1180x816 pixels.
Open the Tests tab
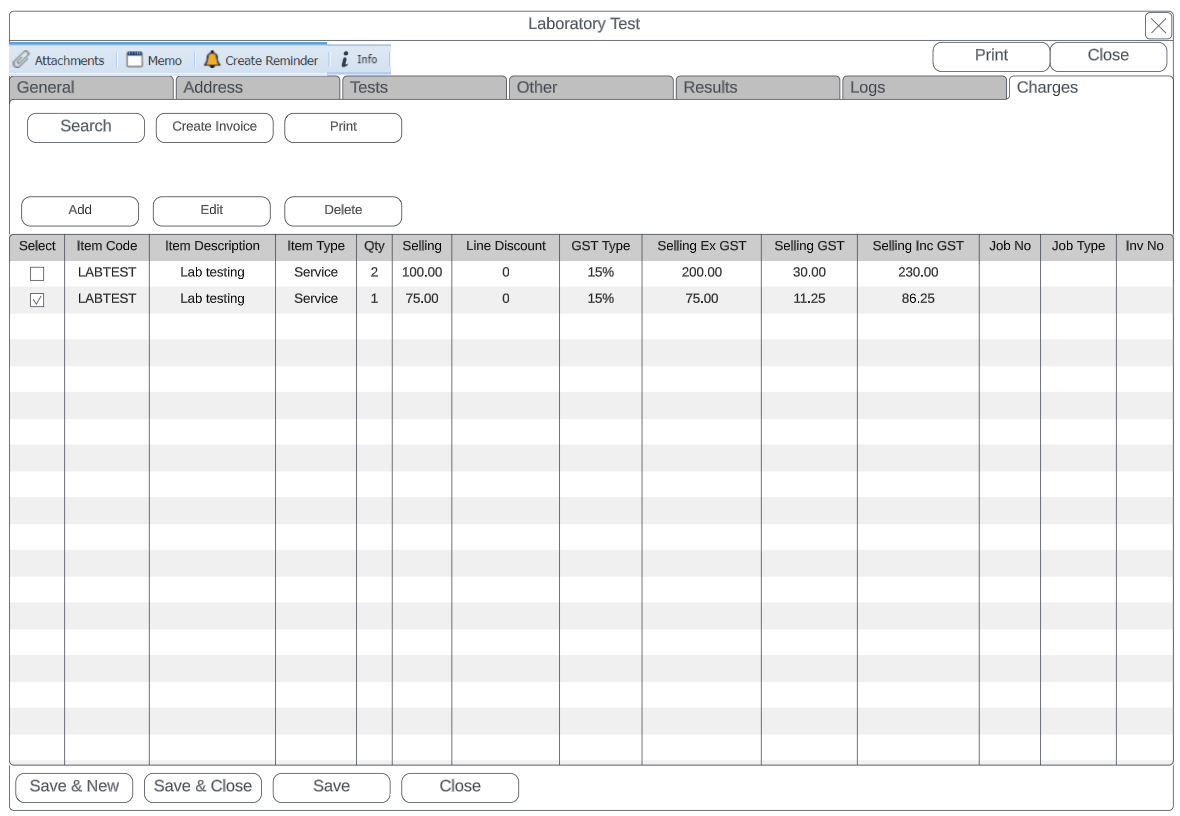(424, 88)
